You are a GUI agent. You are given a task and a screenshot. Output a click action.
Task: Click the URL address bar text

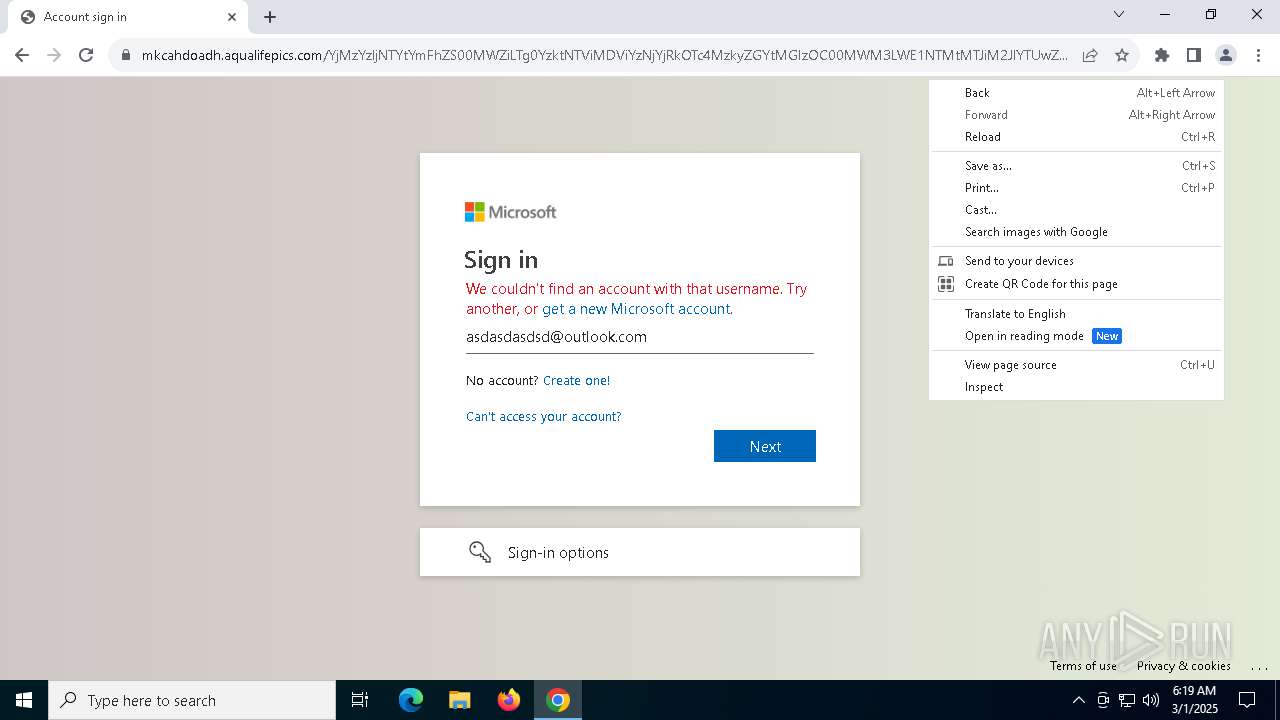coord(604,55)
